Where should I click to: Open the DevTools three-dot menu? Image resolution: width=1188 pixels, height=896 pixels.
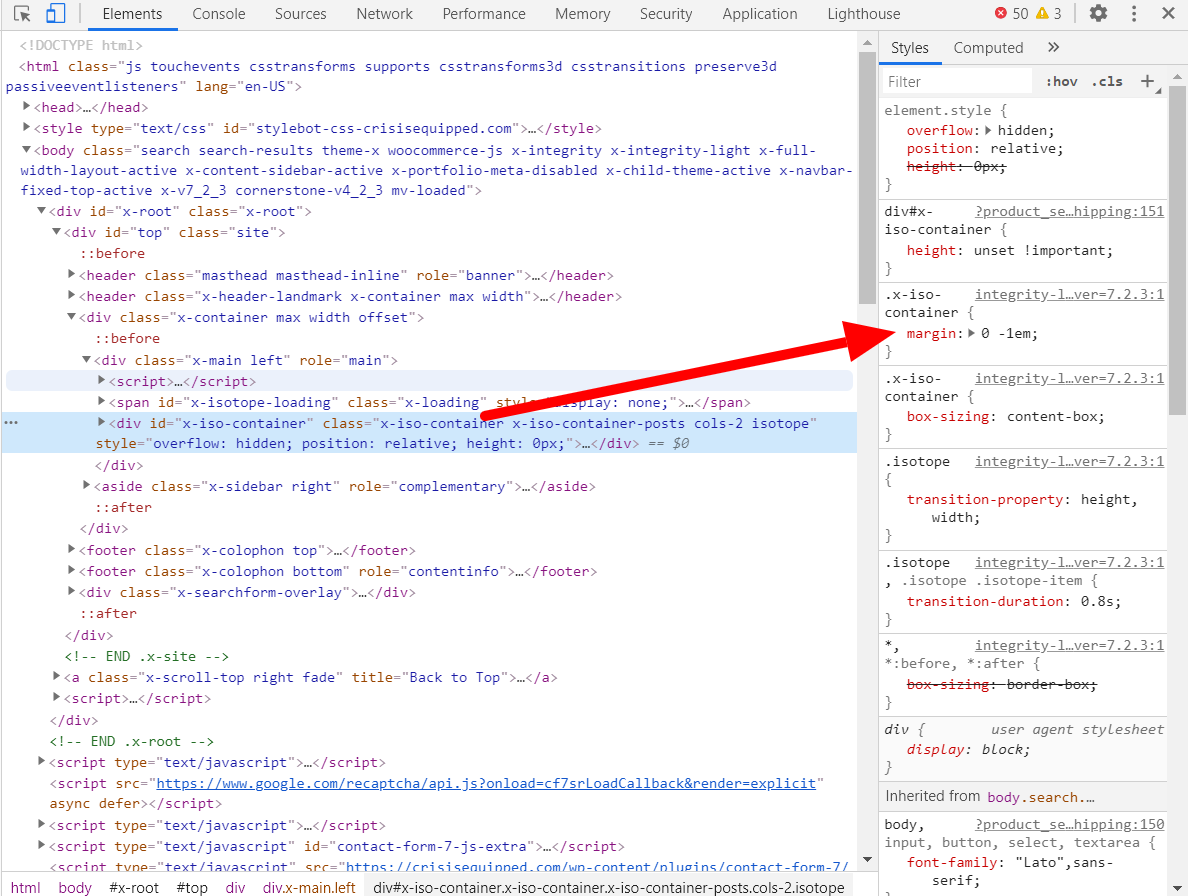(1133, 14)
